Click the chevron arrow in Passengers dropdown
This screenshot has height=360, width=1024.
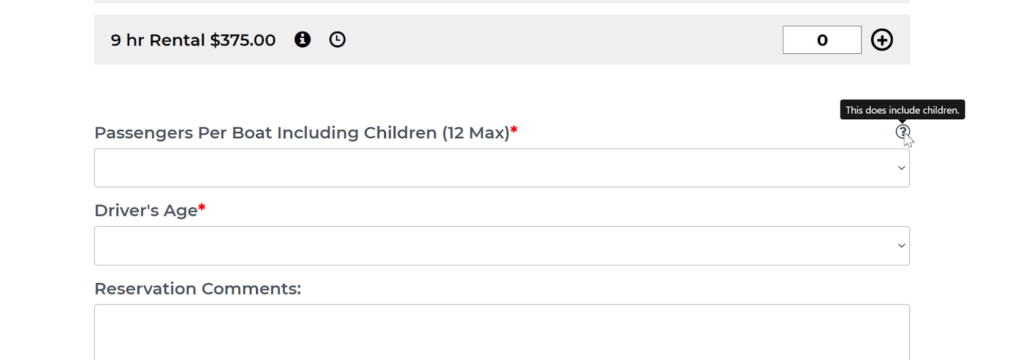tap(901, 168)
